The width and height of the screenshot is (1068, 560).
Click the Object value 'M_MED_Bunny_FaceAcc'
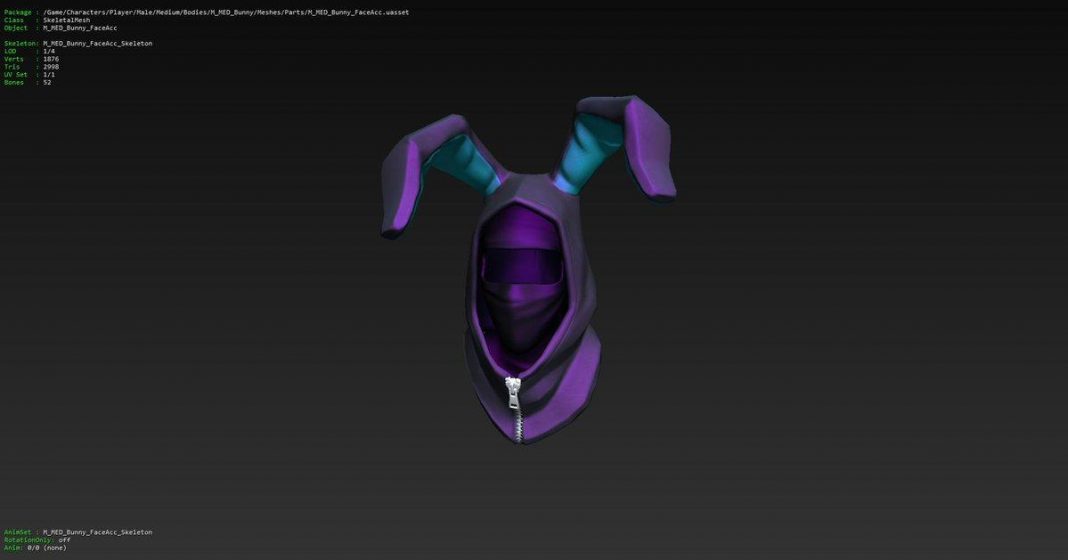(x=80, y=28)
